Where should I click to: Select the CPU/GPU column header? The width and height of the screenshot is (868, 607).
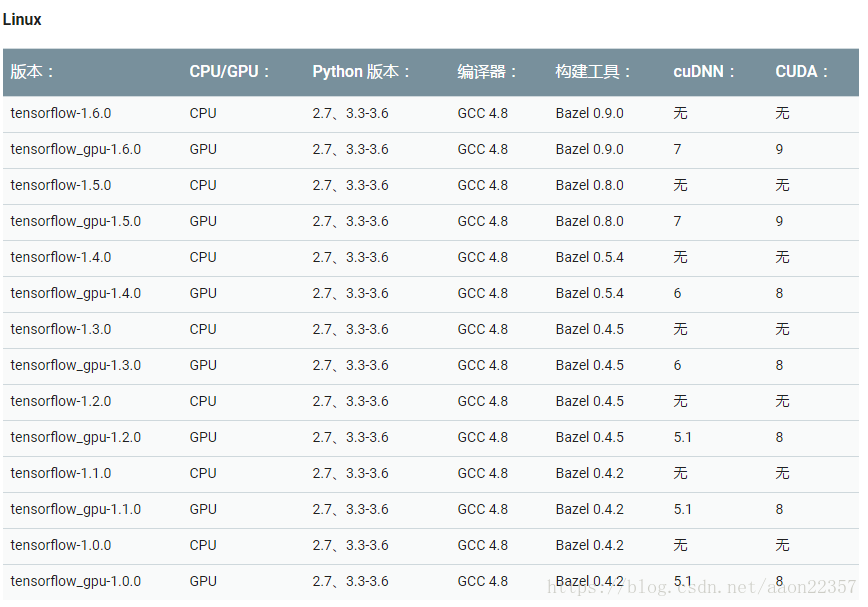(229, 71)
